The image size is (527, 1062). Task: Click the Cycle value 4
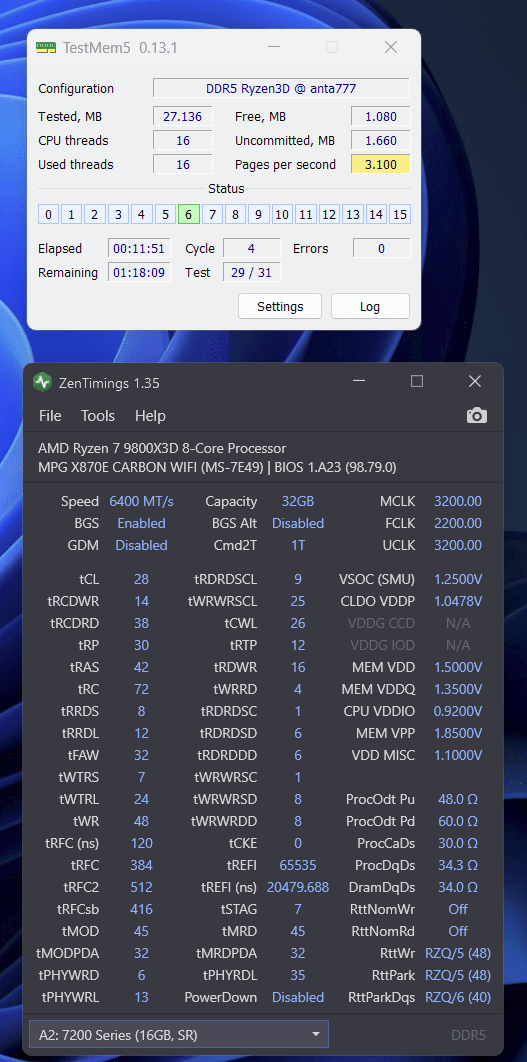click(x=251, y=249)
